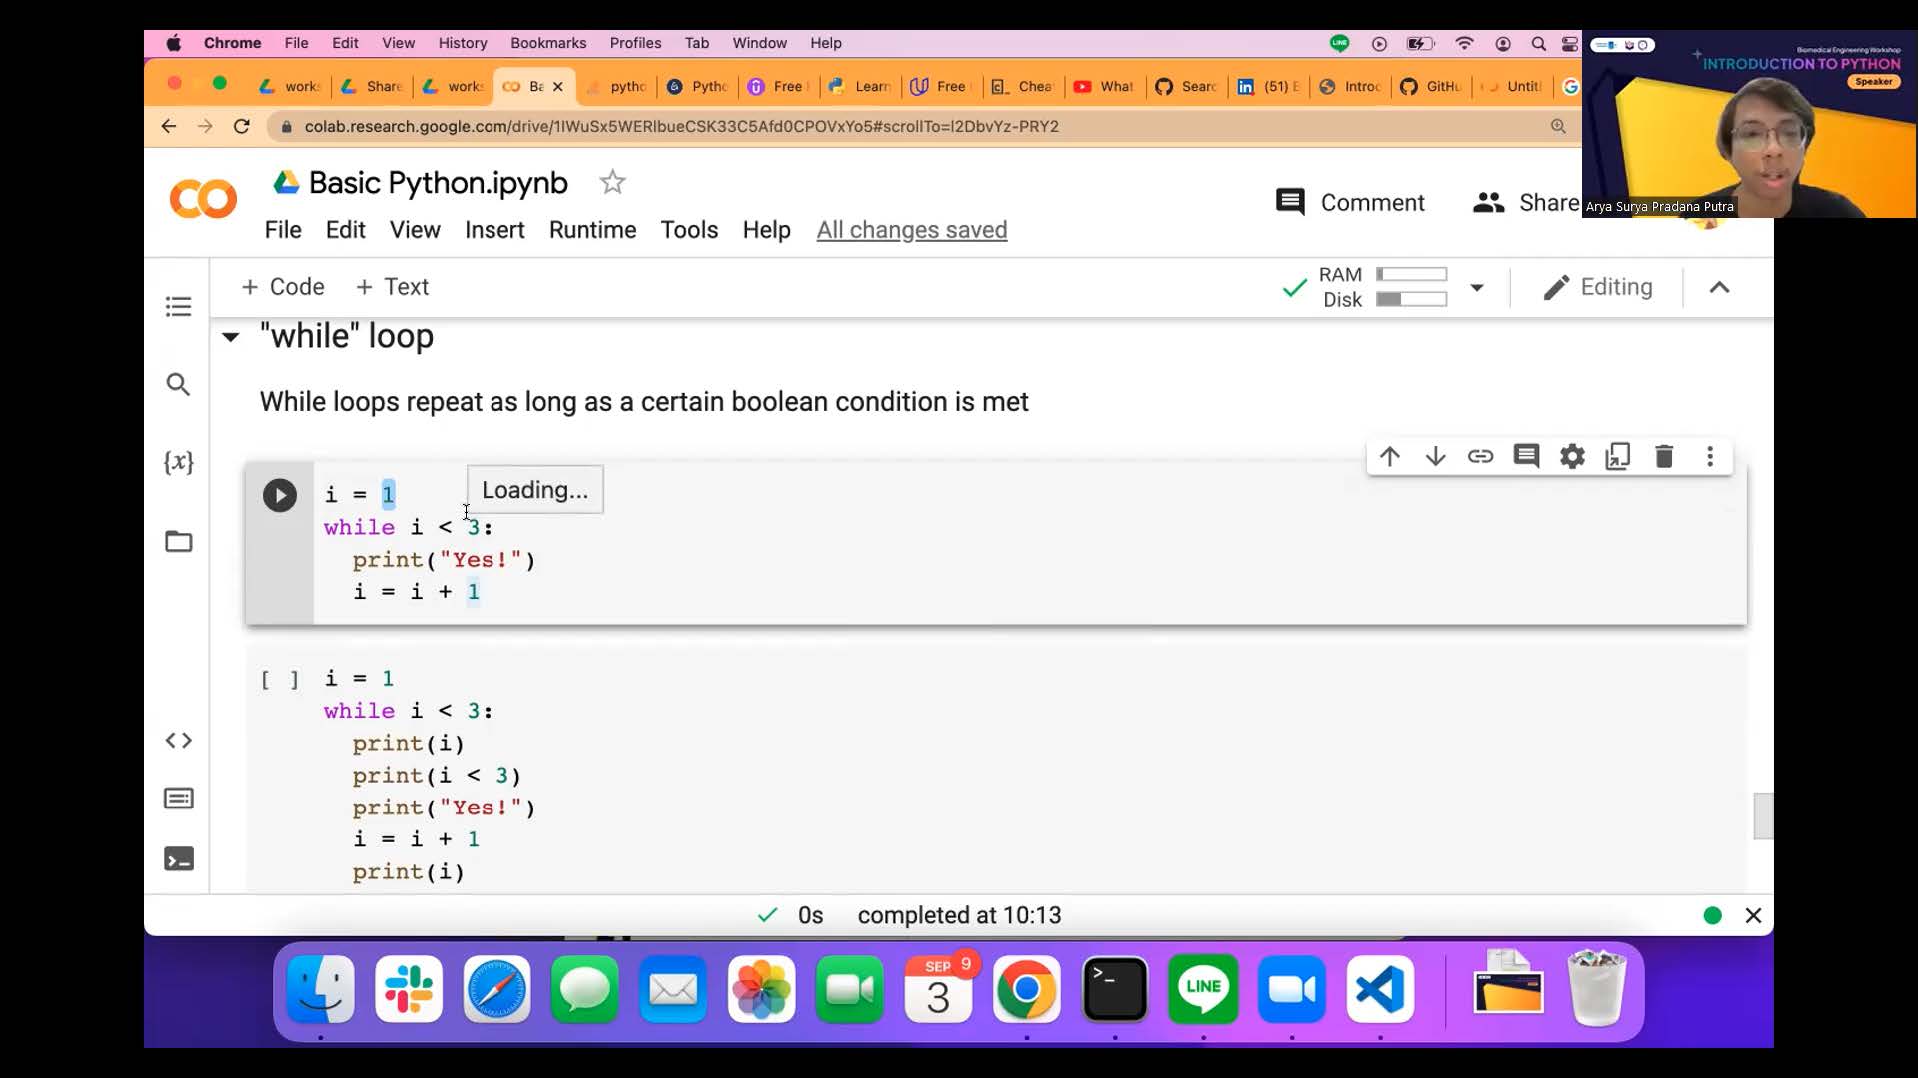Screen dimensions: 1918x1078
Task: Collapse the header with the up chevron
Action: pos(1719,288)
